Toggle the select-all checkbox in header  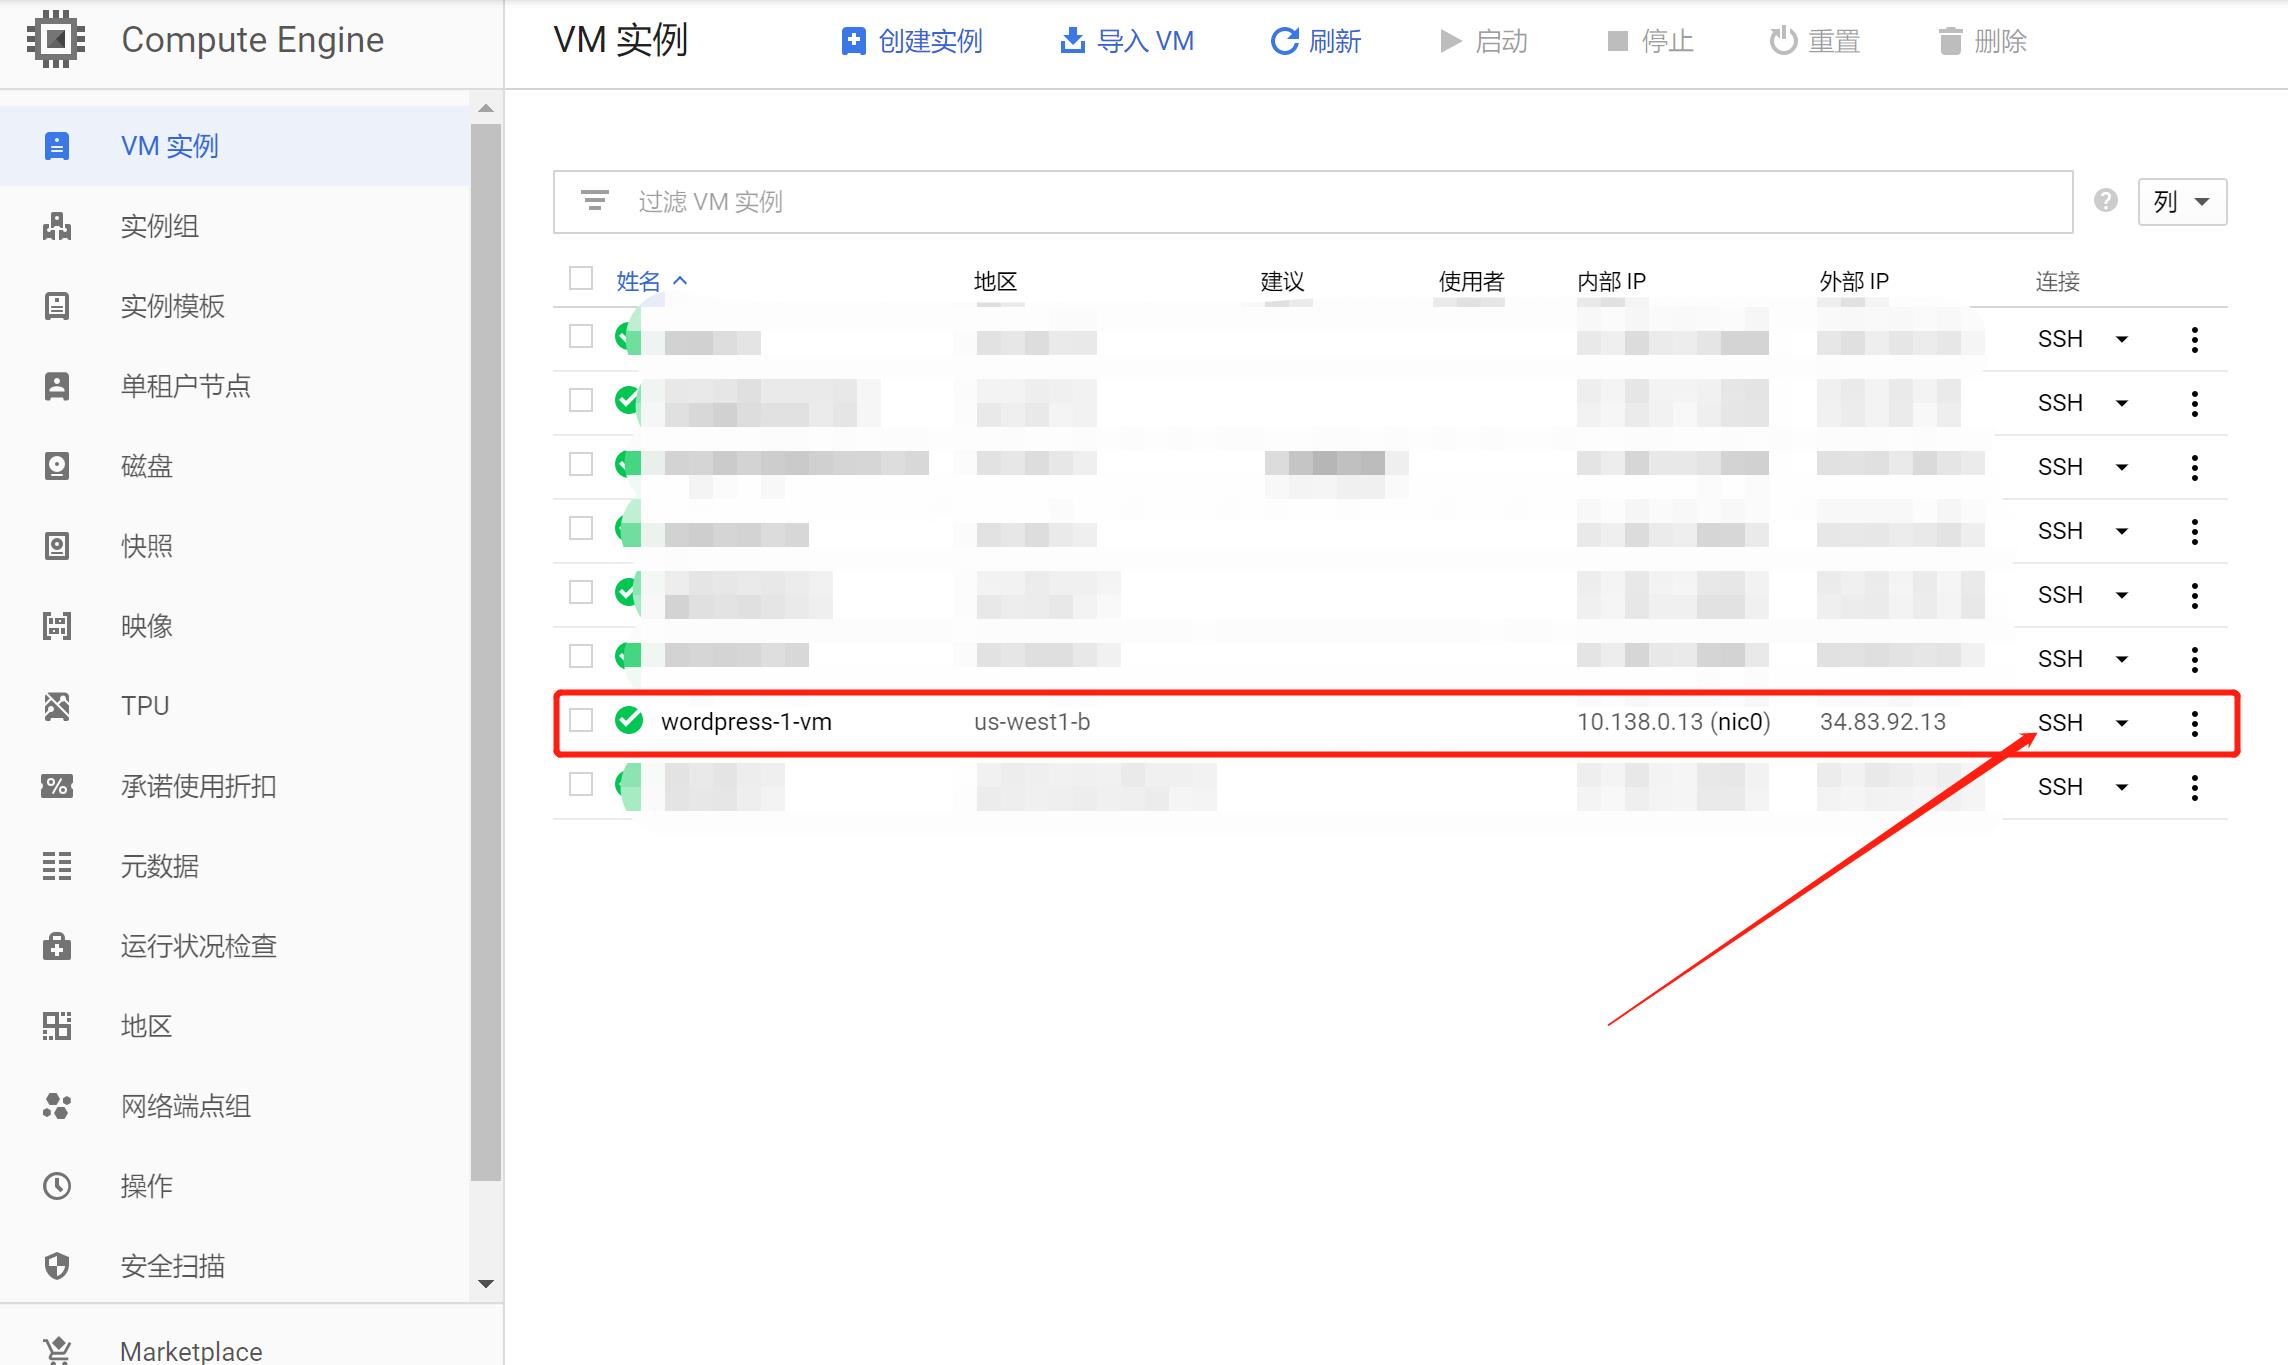click(581, 278)
